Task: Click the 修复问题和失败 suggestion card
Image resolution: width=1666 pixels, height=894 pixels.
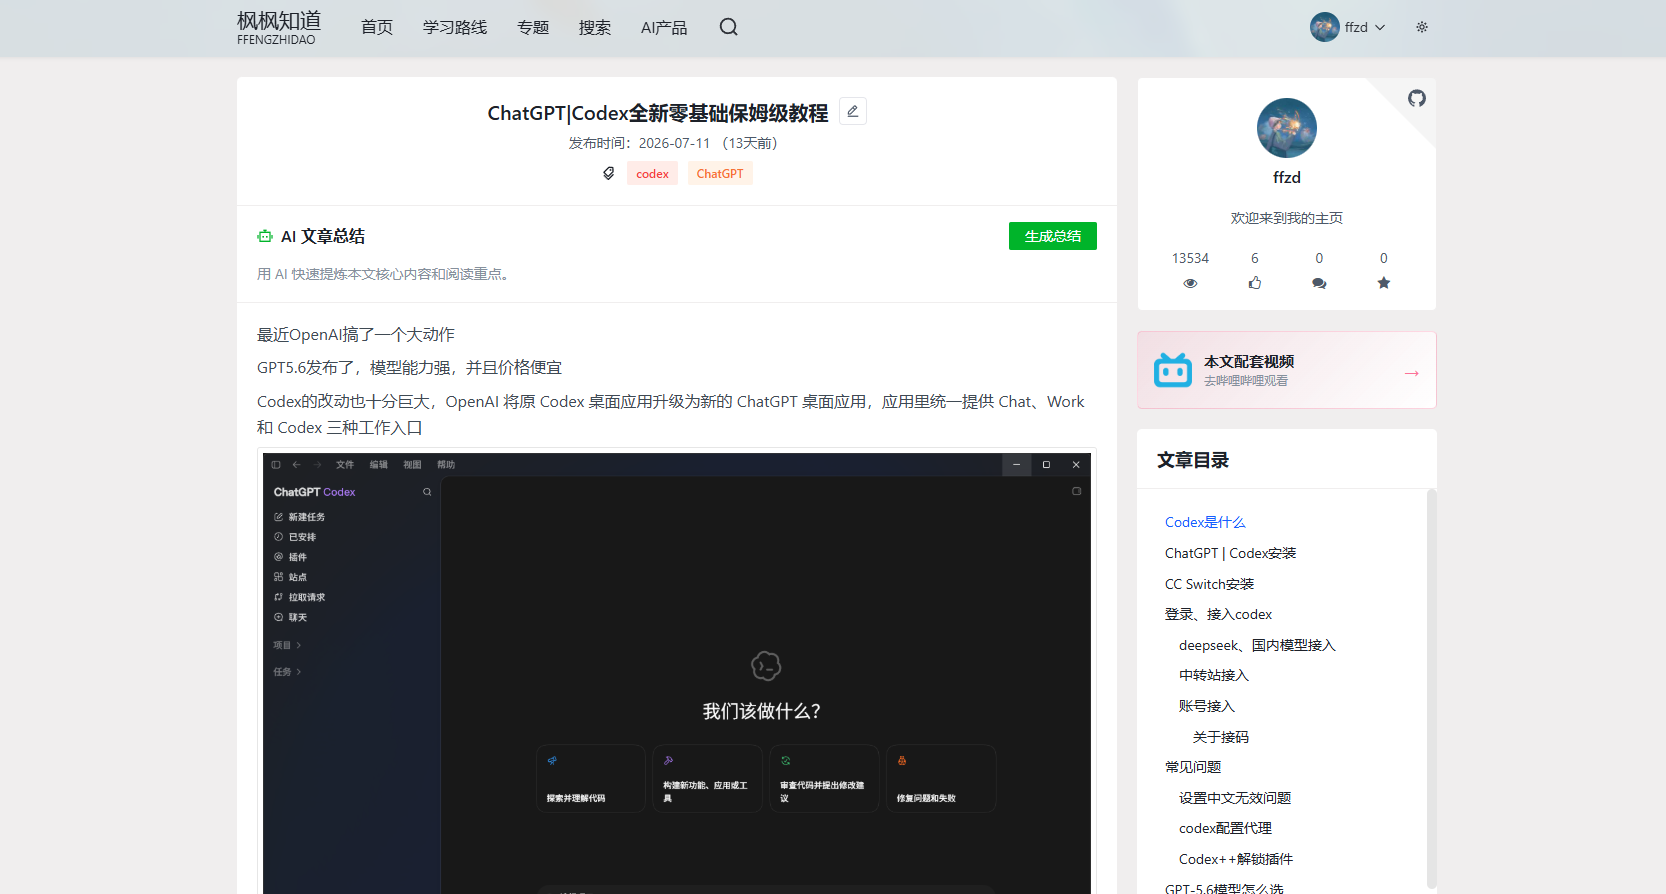Action: point(941,778)
